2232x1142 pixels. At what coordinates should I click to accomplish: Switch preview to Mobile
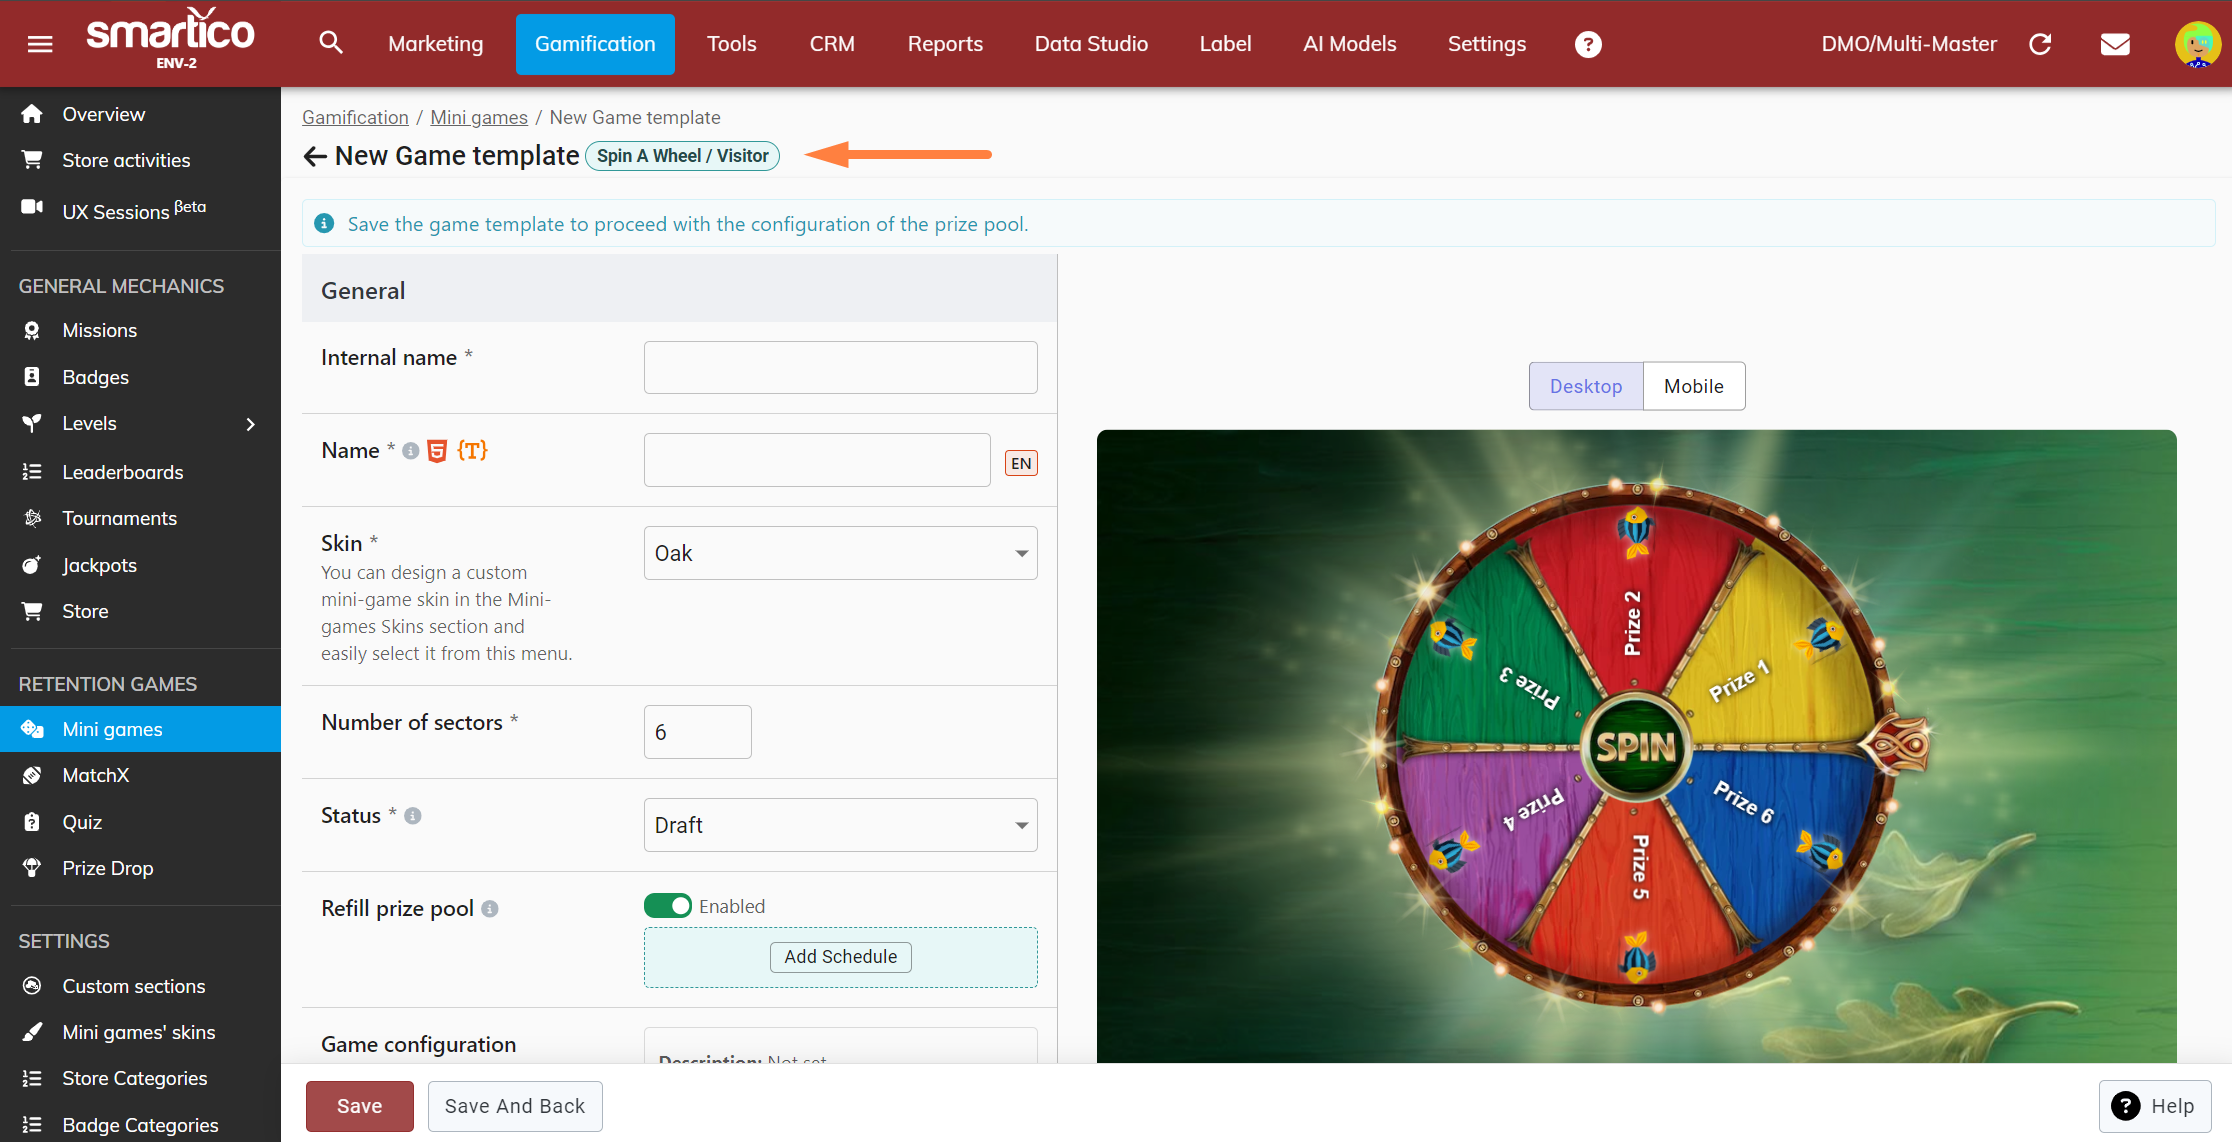pyautogui.click(x=1693, y=386)
